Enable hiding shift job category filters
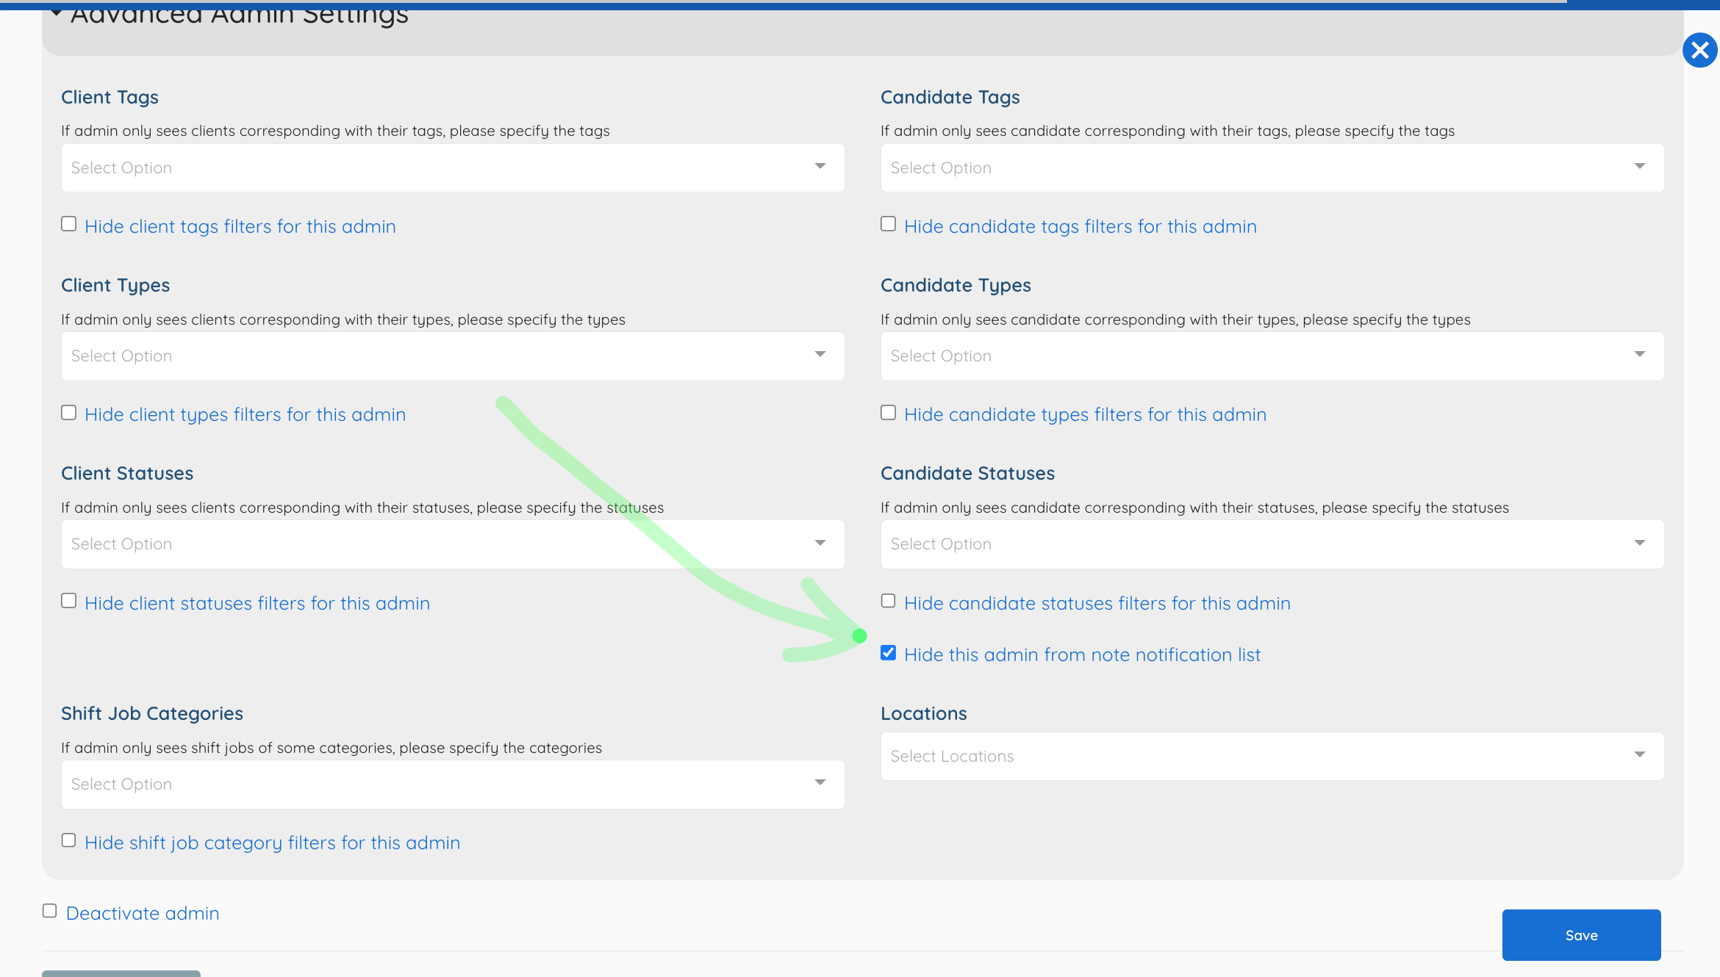 [68, 840]
